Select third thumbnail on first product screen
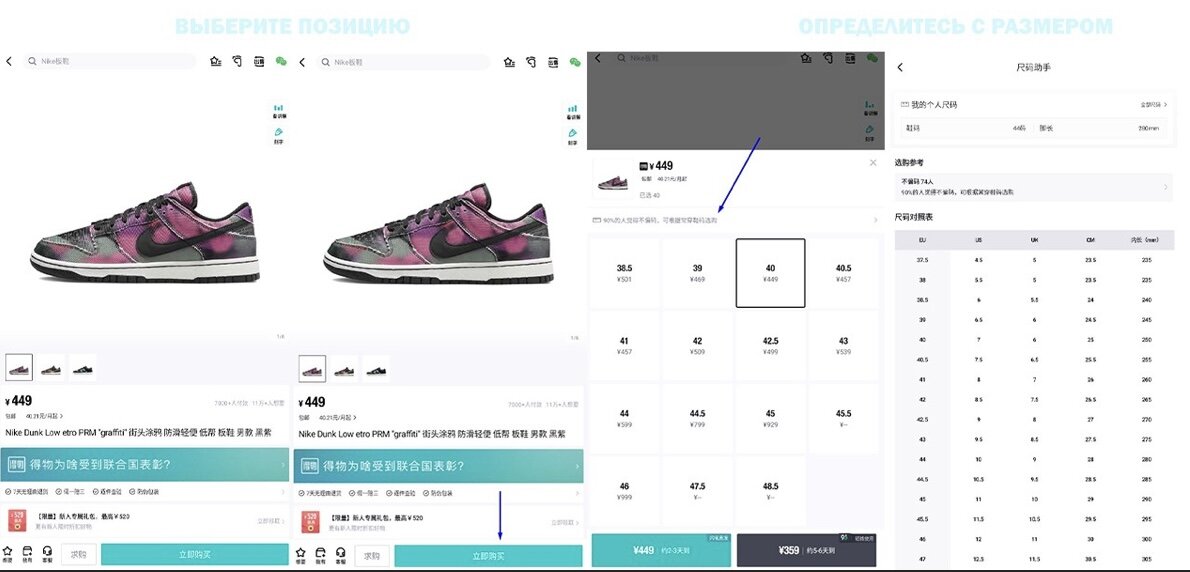The image size is (1190, 572). [x=82, y=369]
